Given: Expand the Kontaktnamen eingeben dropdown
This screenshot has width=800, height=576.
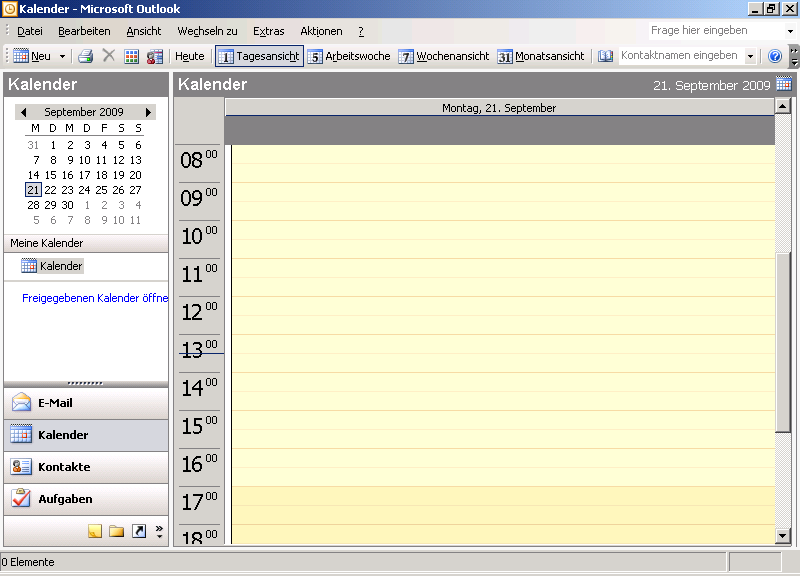Looking at the screenshot, I should pos(751,57).
